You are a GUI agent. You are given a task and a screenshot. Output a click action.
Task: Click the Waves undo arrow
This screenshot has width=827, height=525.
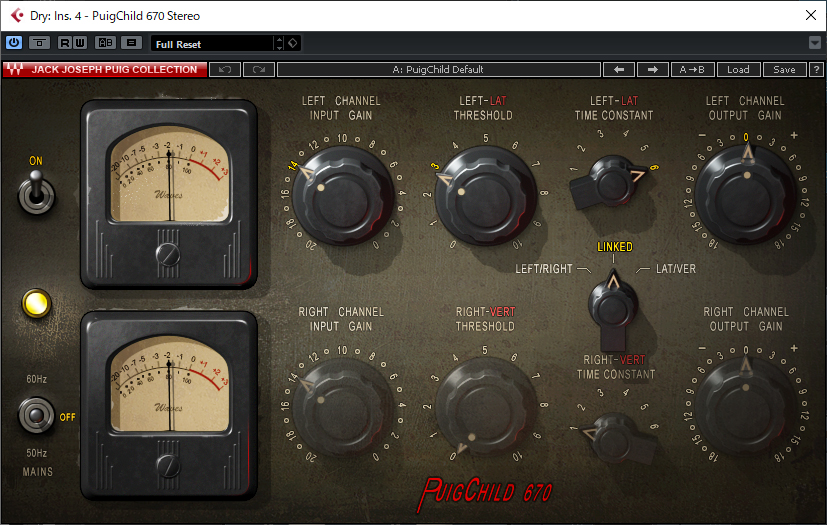tap(225, 70)
